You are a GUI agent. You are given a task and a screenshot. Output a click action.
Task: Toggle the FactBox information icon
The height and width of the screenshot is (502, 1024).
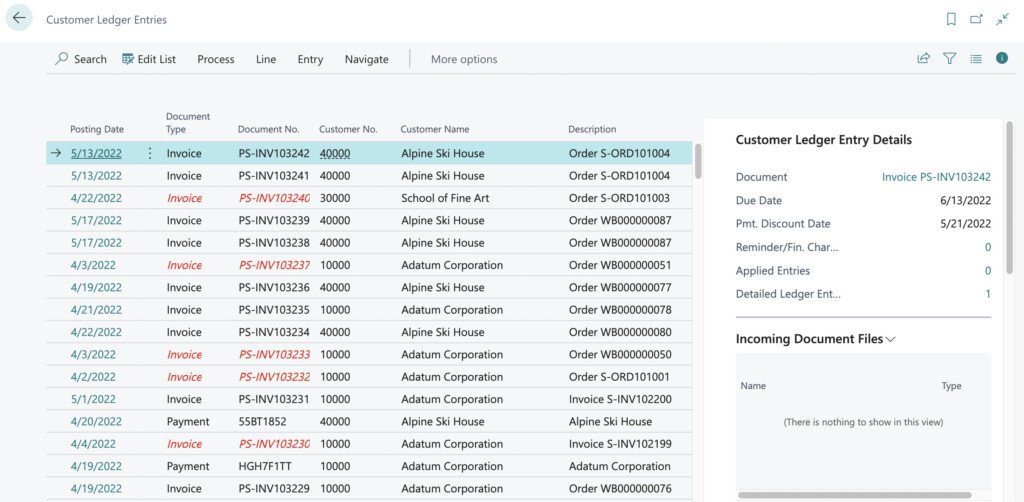1002,58
